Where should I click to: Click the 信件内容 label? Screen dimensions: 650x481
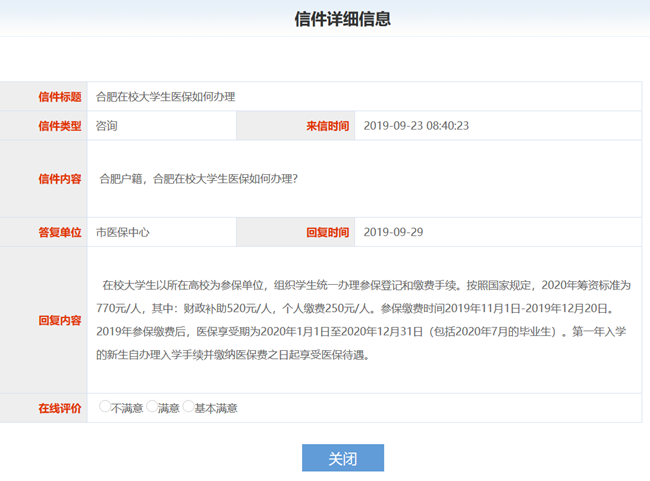pyautogui.click(x=60, y=179)
